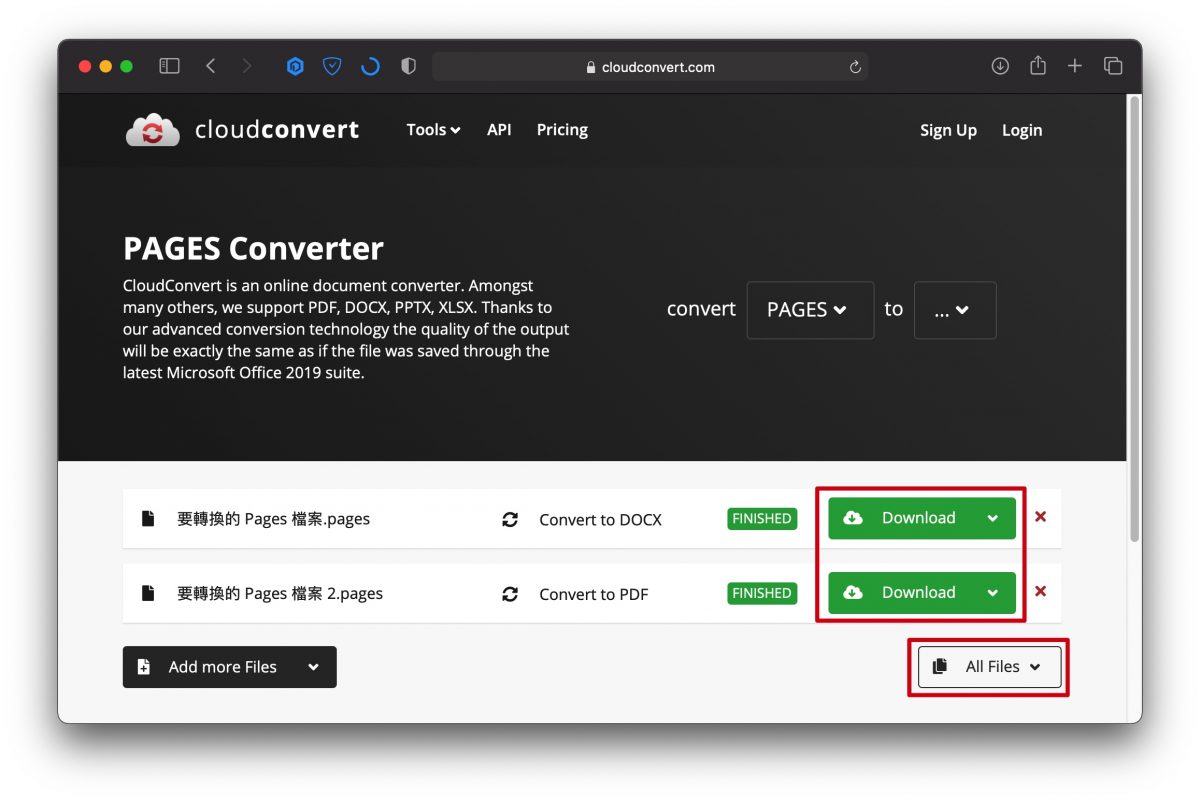Toggle the Safari sidebar icon

click(170, 66)
